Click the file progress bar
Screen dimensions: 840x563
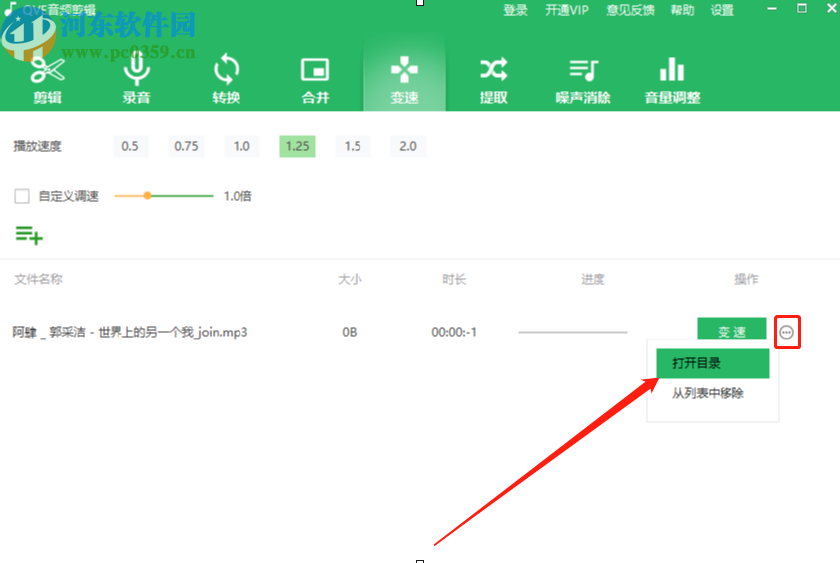point(573,333)
